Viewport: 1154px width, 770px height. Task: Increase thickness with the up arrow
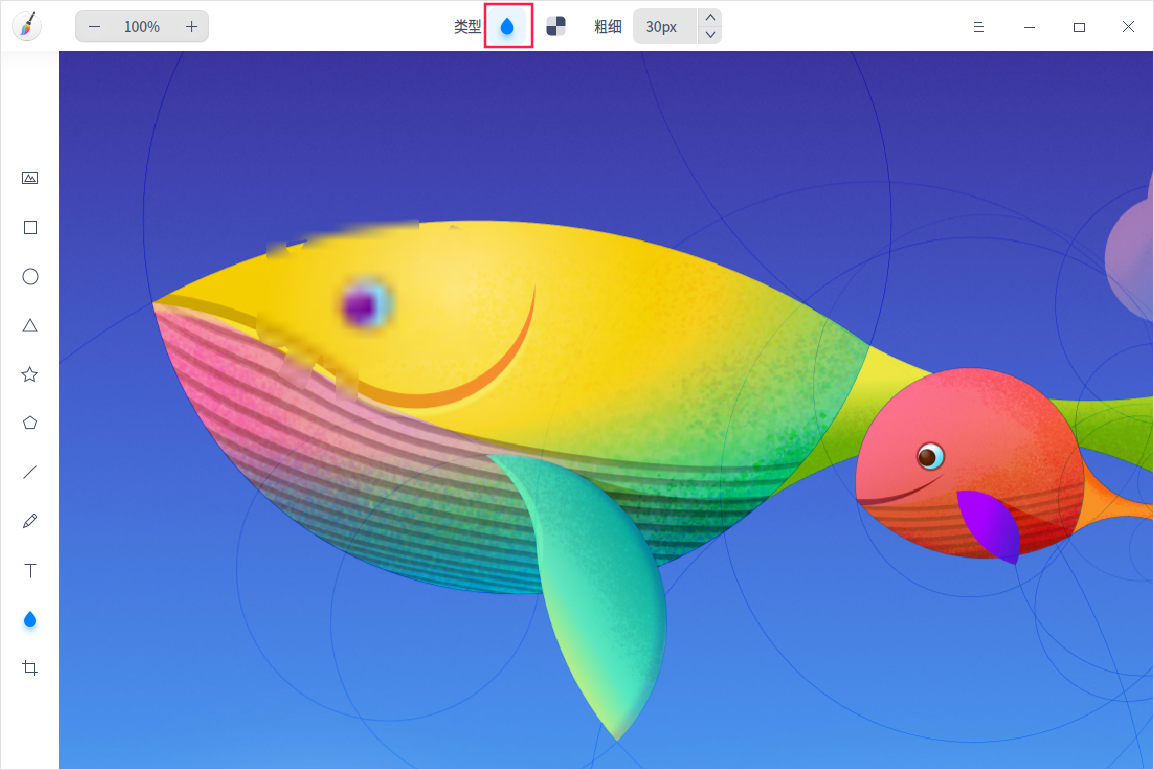click(x=710, y=18)
